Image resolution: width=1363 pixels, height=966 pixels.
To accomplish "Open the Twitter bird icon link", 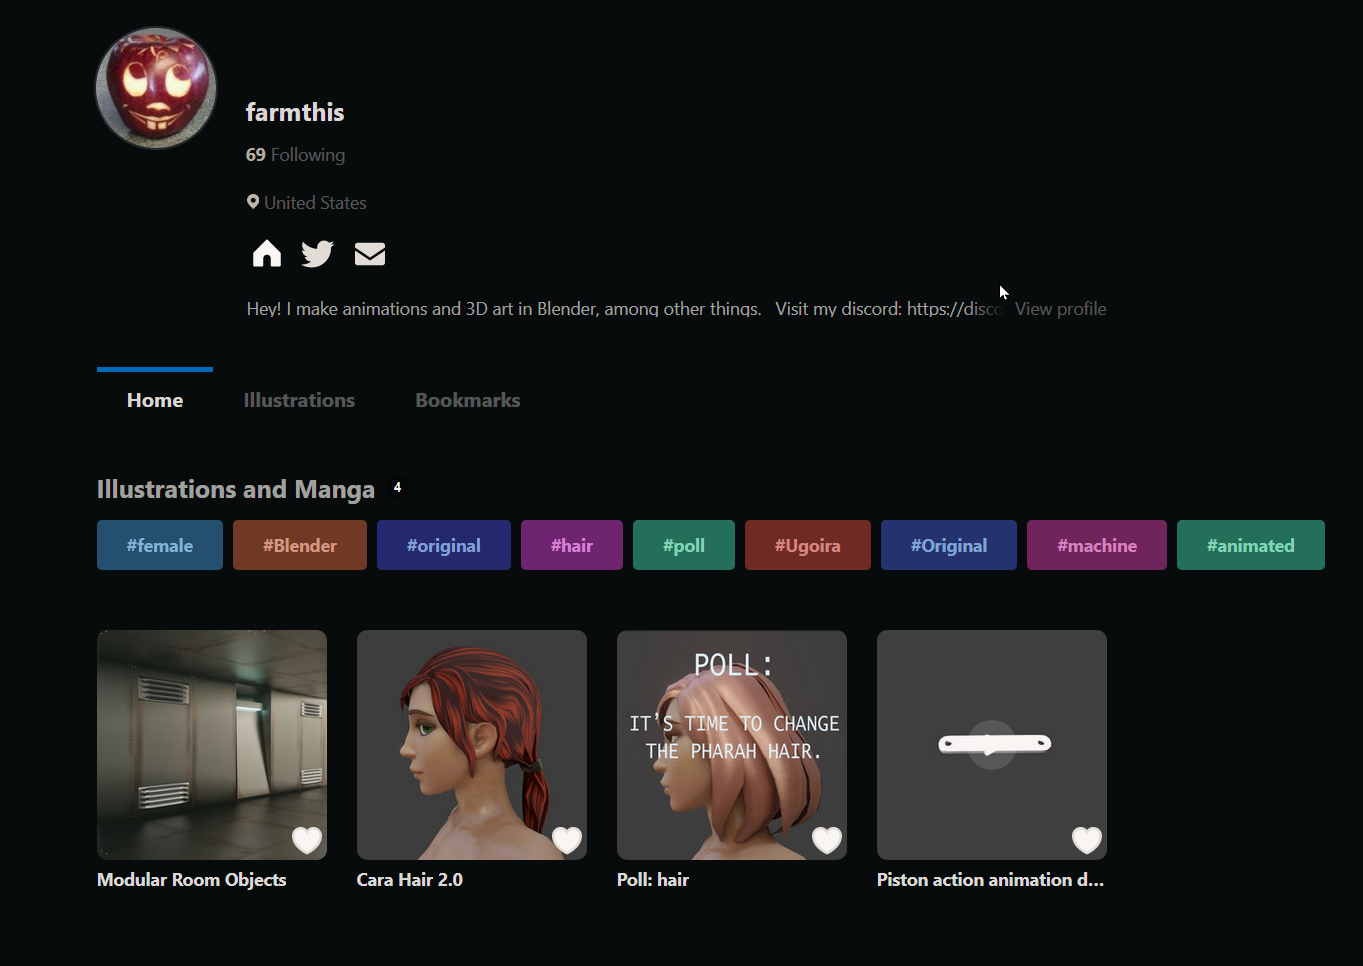I will pyautogui.click(x=317, y=254).
